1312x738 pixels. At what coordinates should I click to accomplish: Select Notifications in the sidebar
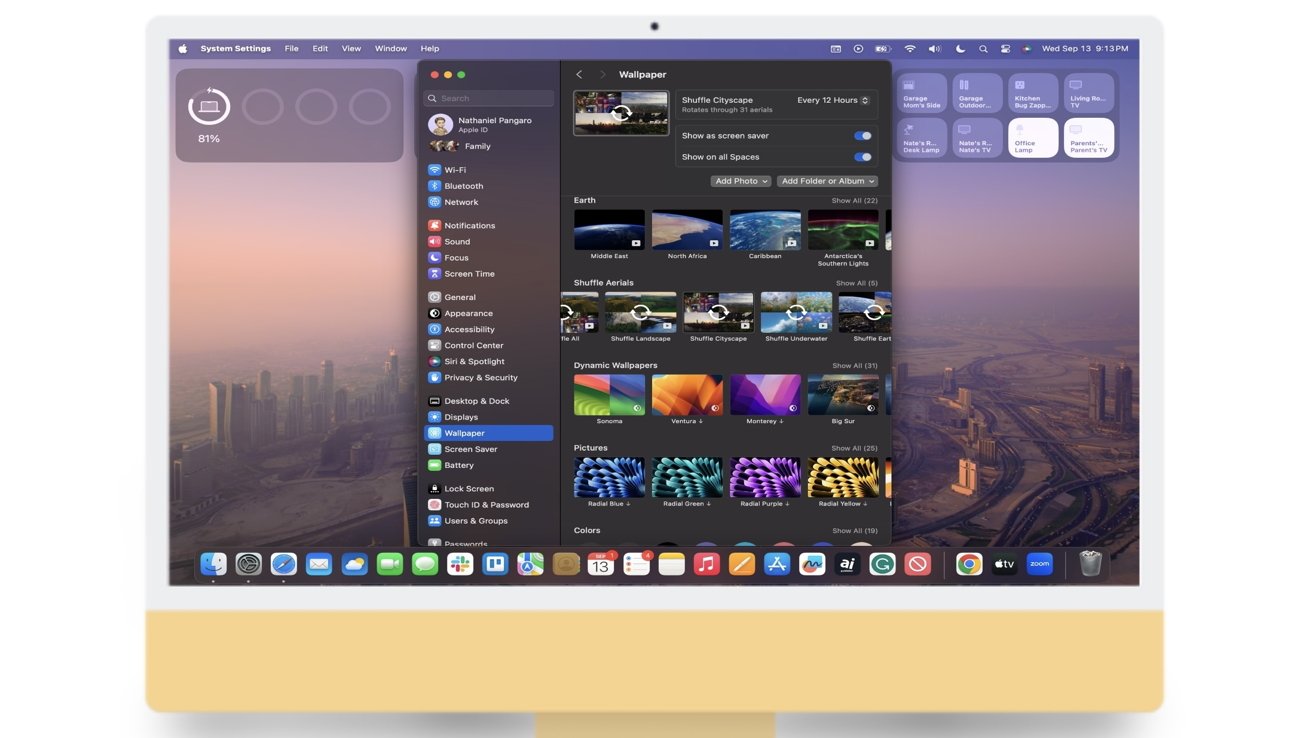tap(469, 226)
